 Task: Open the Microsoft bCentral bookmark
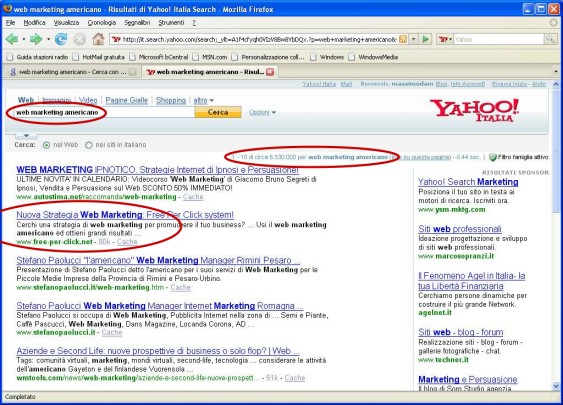tap(159, 57)
